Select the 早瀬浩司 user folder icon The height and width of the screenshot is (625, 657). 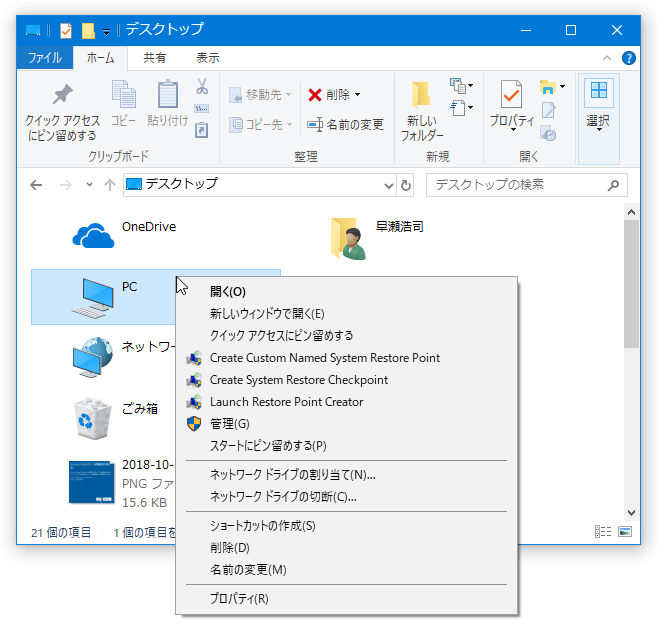coord(349,238)
